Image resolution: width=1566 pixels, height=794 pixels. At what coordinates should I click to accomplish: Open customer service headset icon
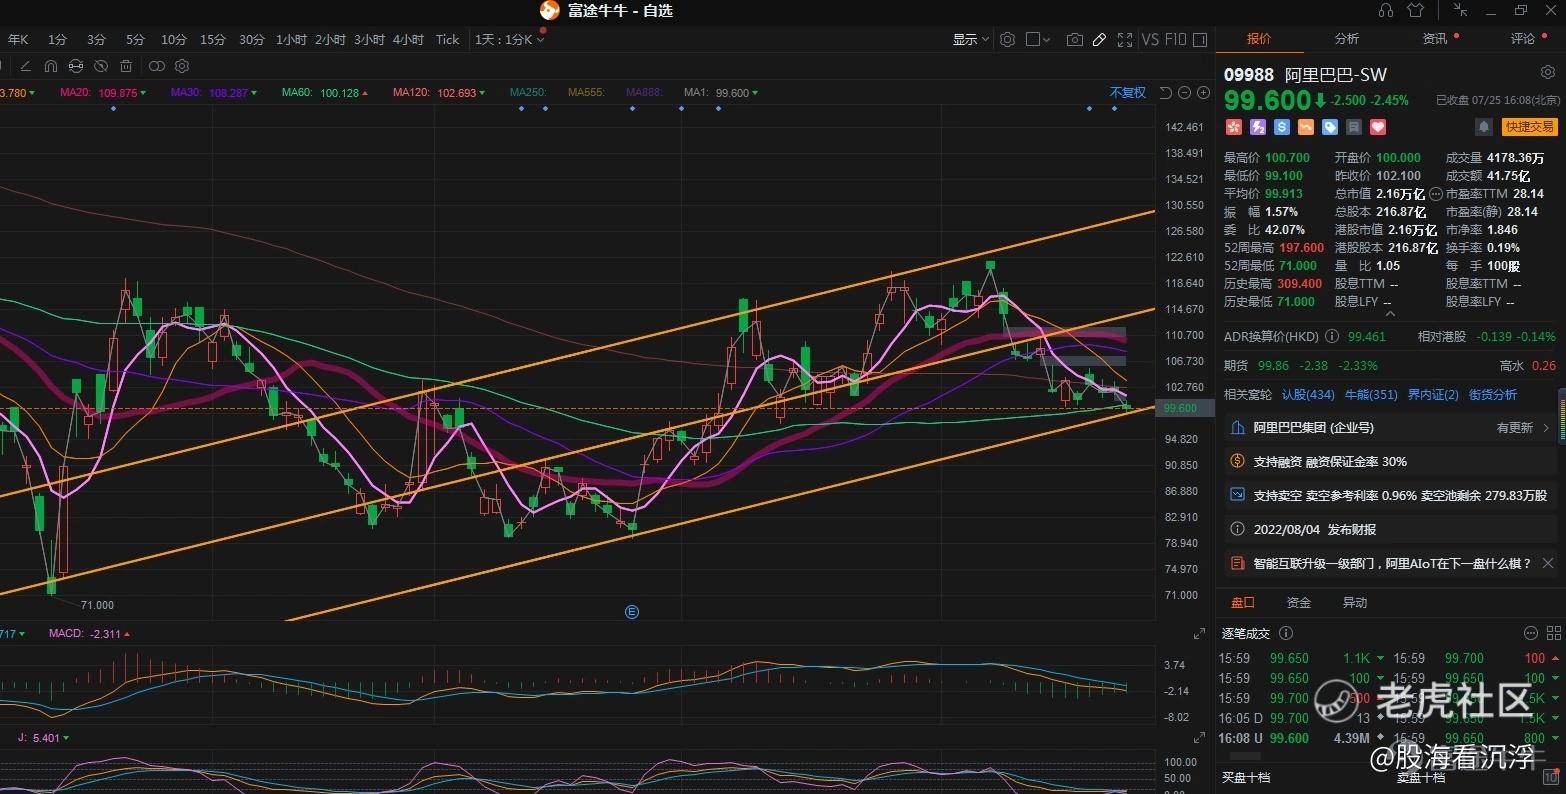click(x=1385, y=10)
